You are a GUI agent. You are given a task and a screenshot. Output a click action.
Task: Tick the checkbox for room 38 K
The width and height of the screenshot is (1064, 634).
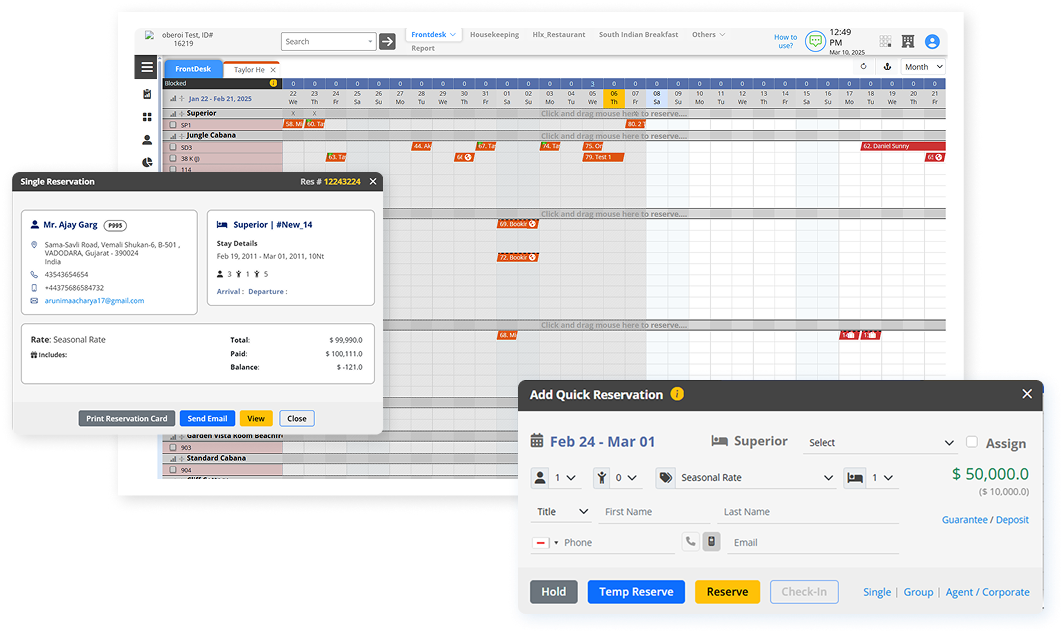tap(172, 159)
